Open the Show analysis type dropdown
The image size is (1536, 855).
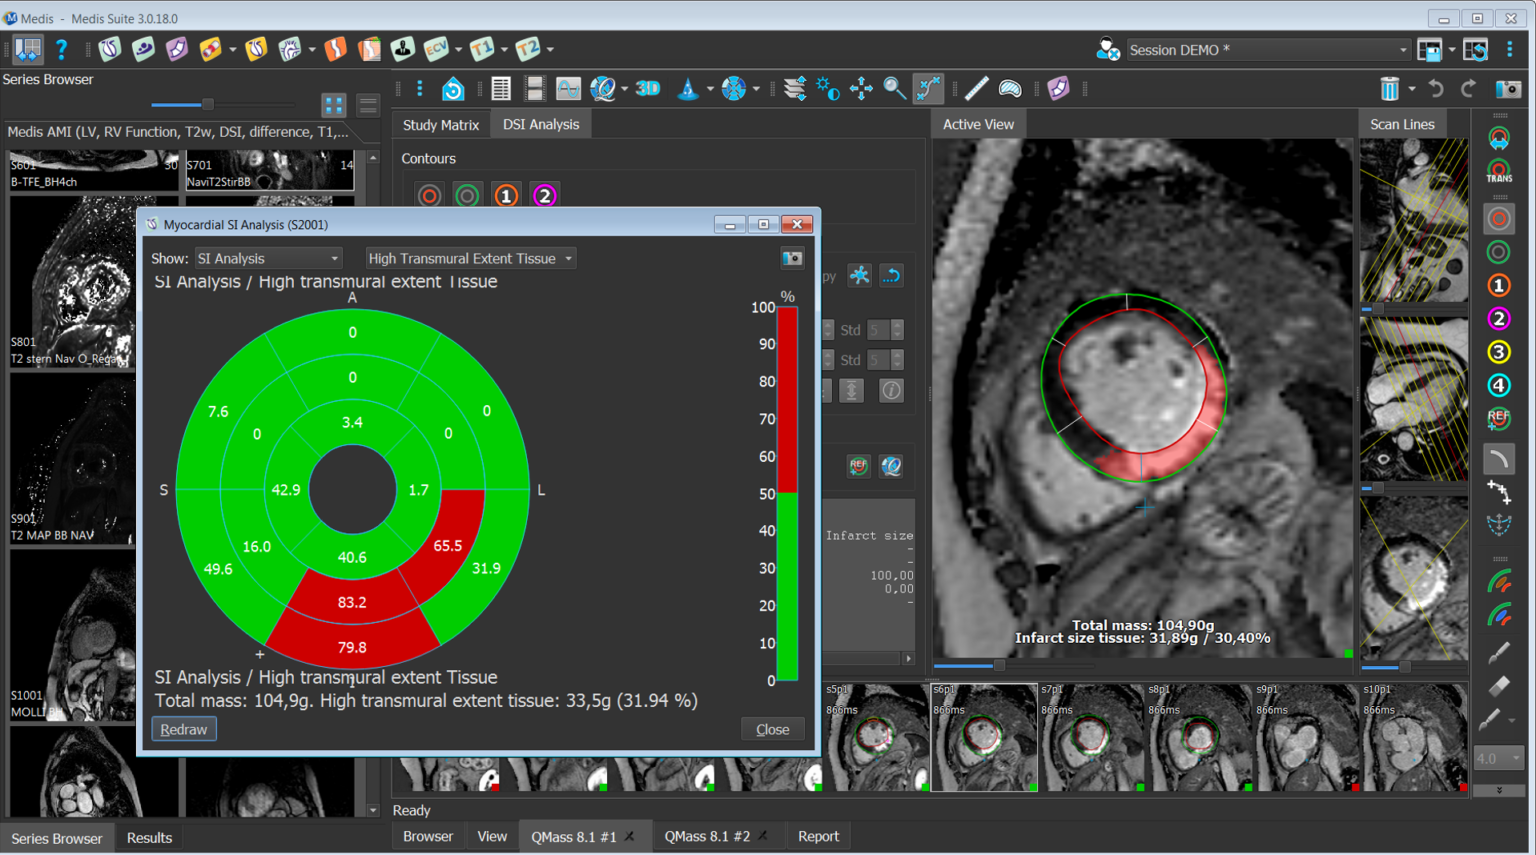click(267, 258)
